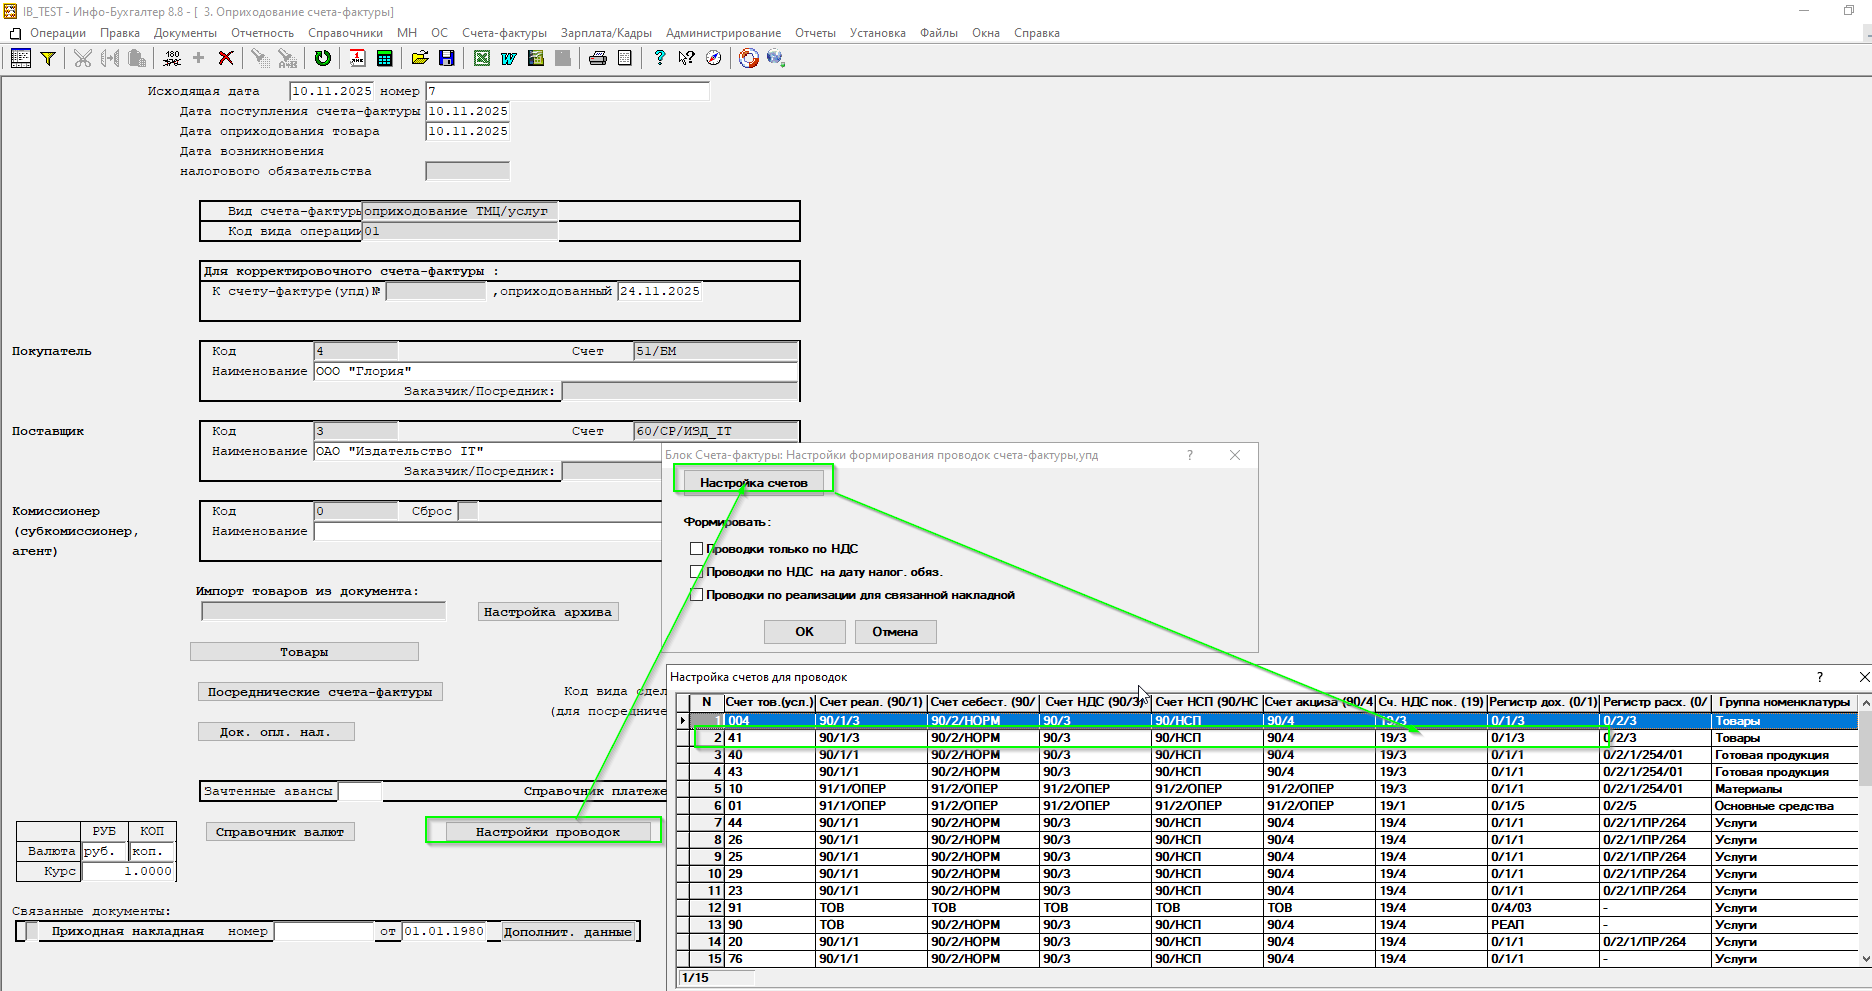The image size is (1872, 991).
Task: Click the red X delete icon
Action: point(226,58)
